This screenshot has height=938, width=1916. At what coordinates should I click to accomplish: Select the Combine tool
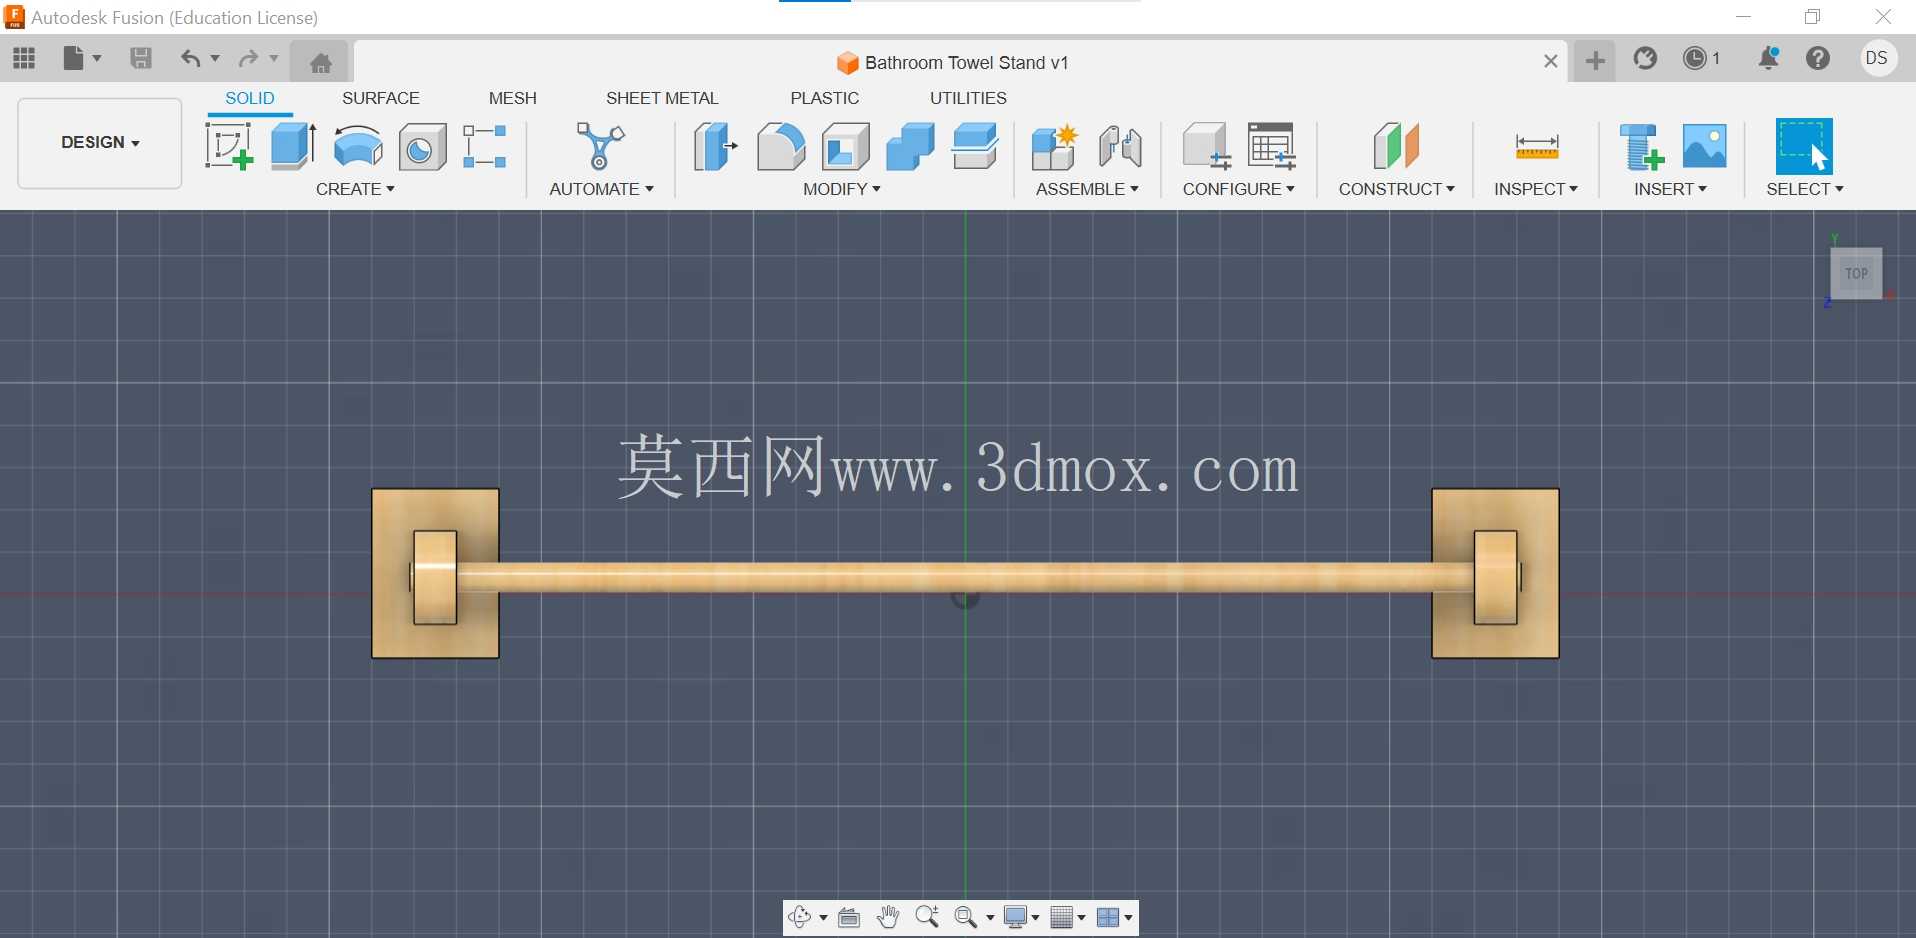click(x=911, y=146)
